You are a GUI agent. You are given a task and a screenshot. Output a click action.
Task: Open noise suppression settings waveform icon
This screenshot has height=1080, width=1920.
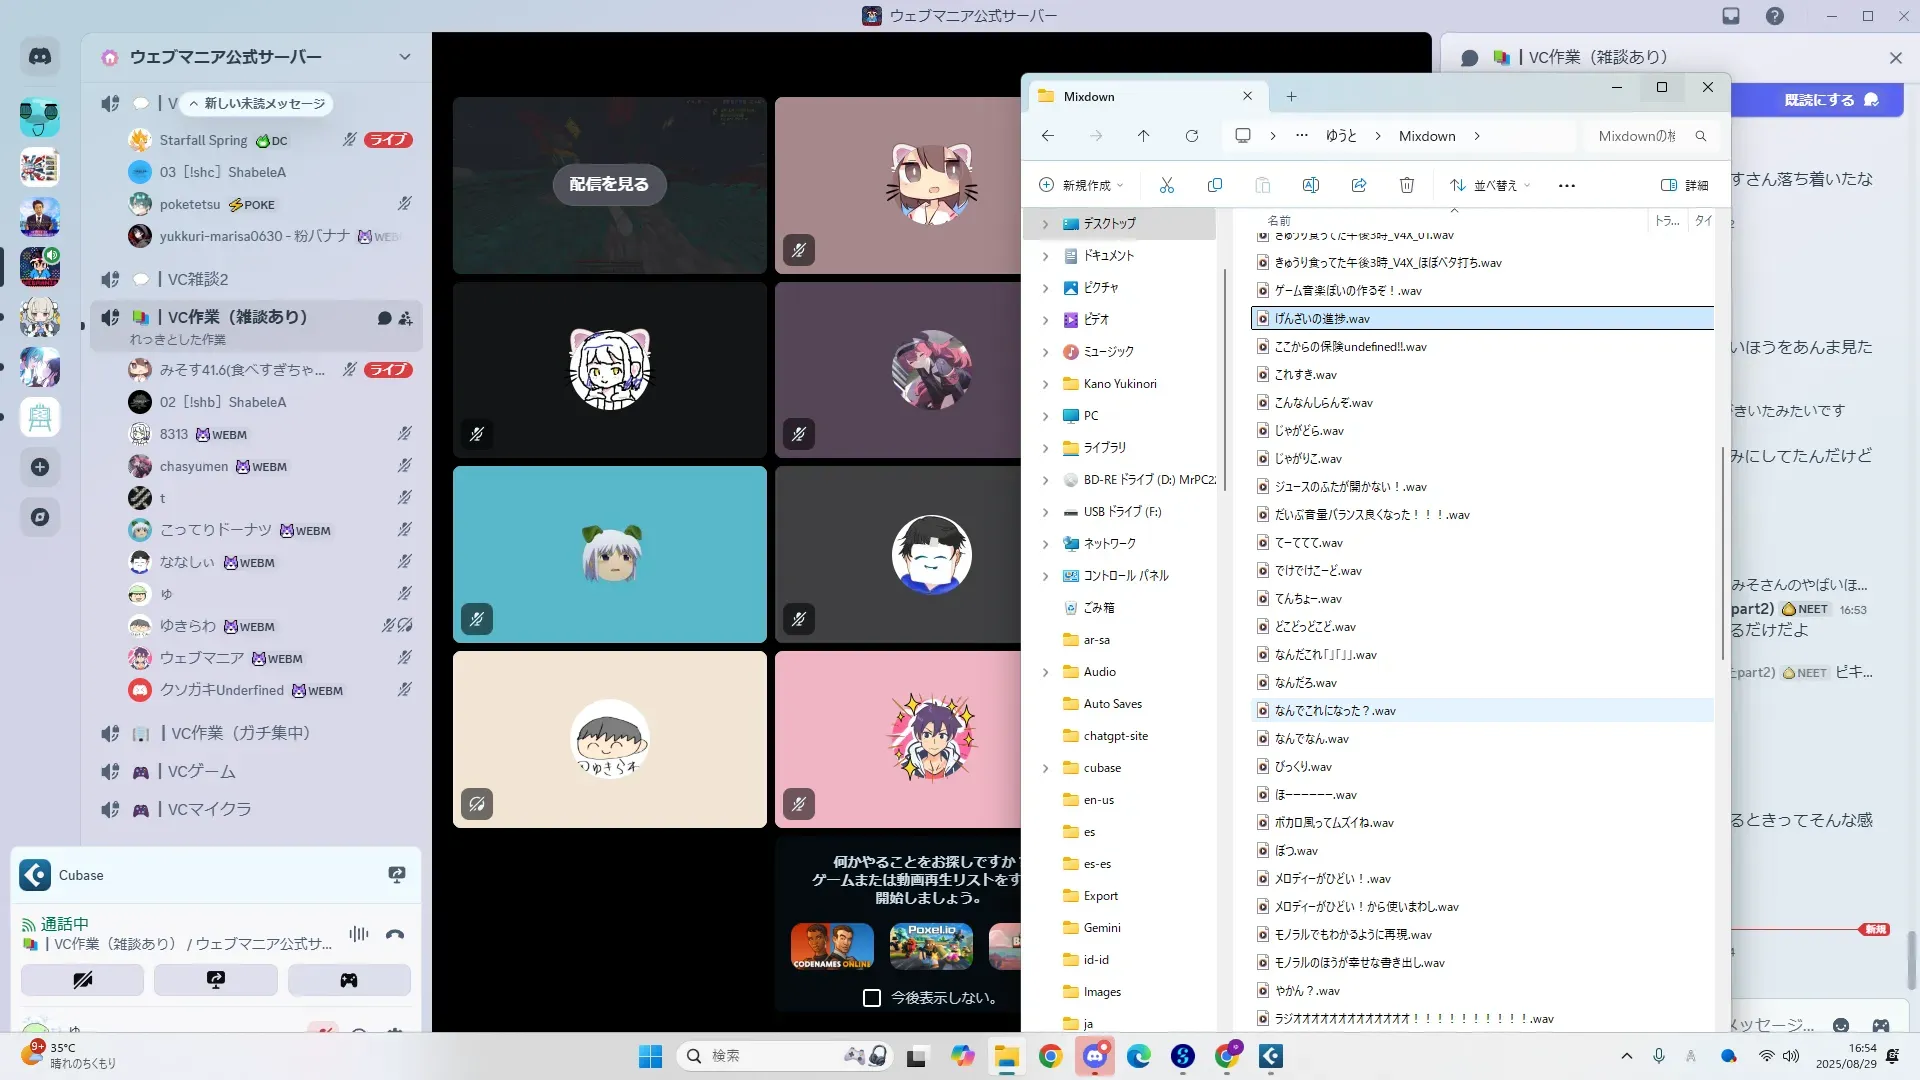click(x=358, y=935)
